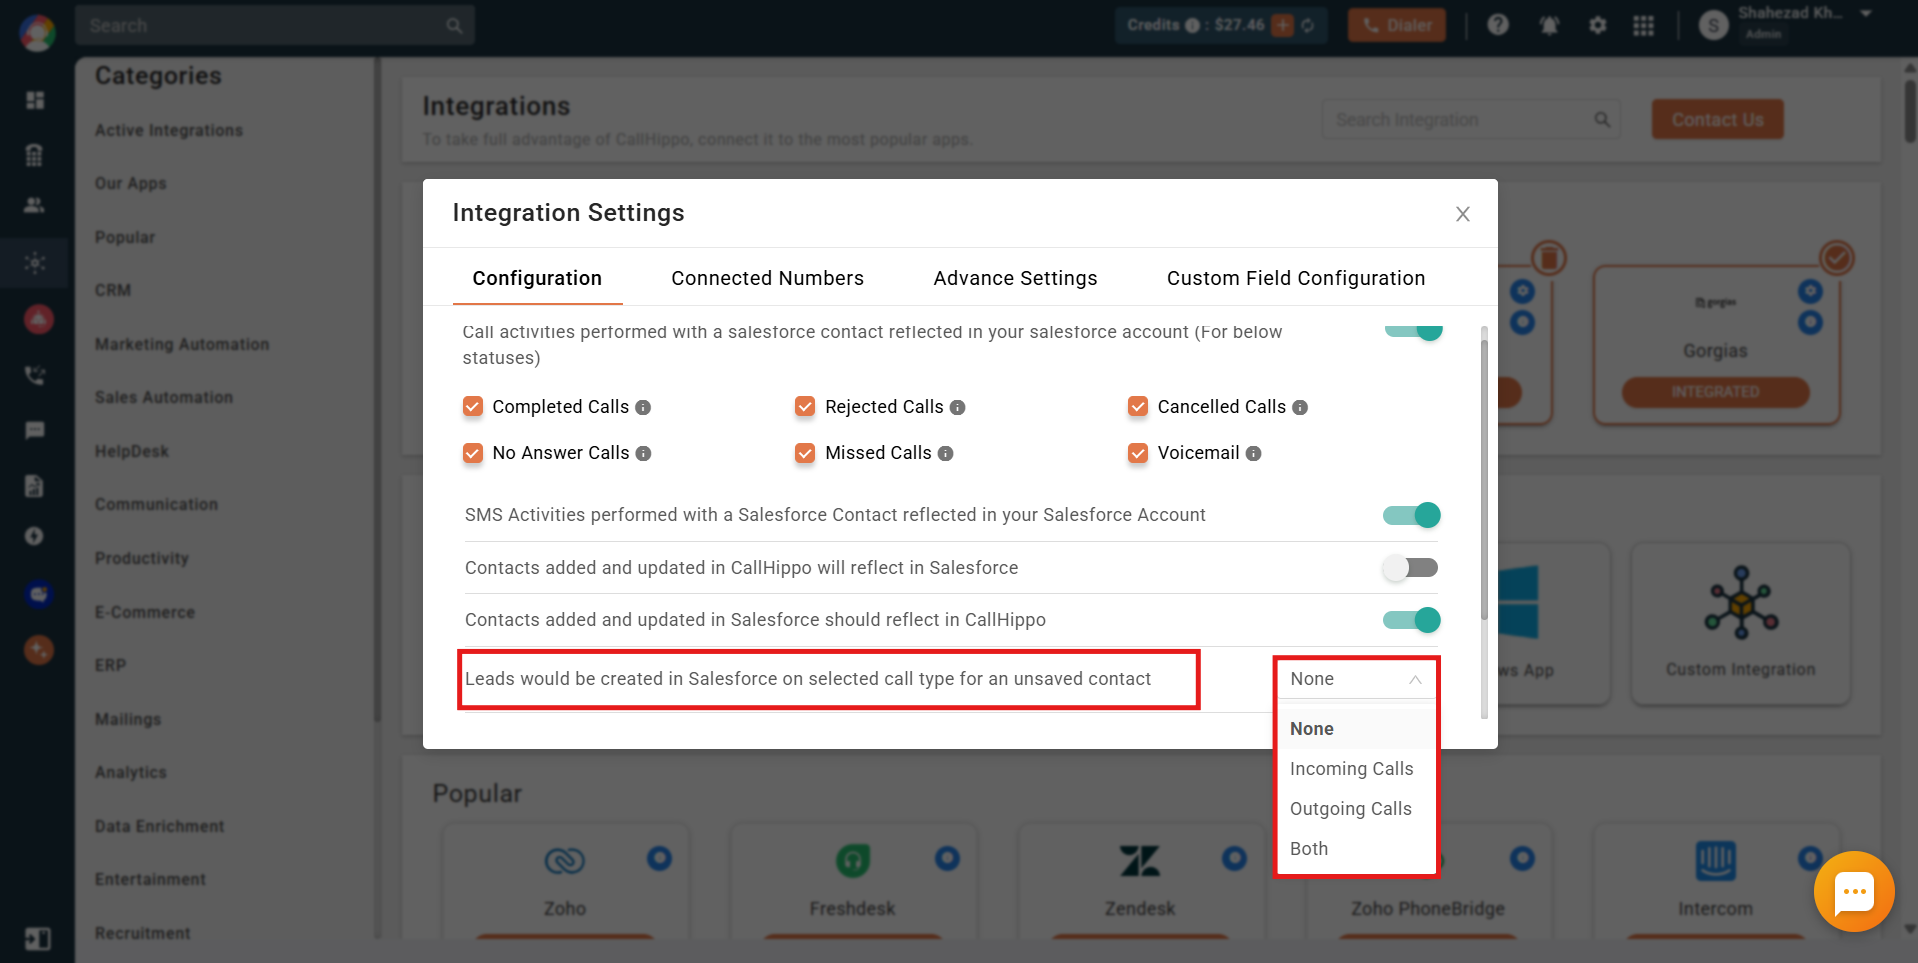The image size is (1918, 963).
Task: Select Both option in dropdown
Action: point(1356,849)
